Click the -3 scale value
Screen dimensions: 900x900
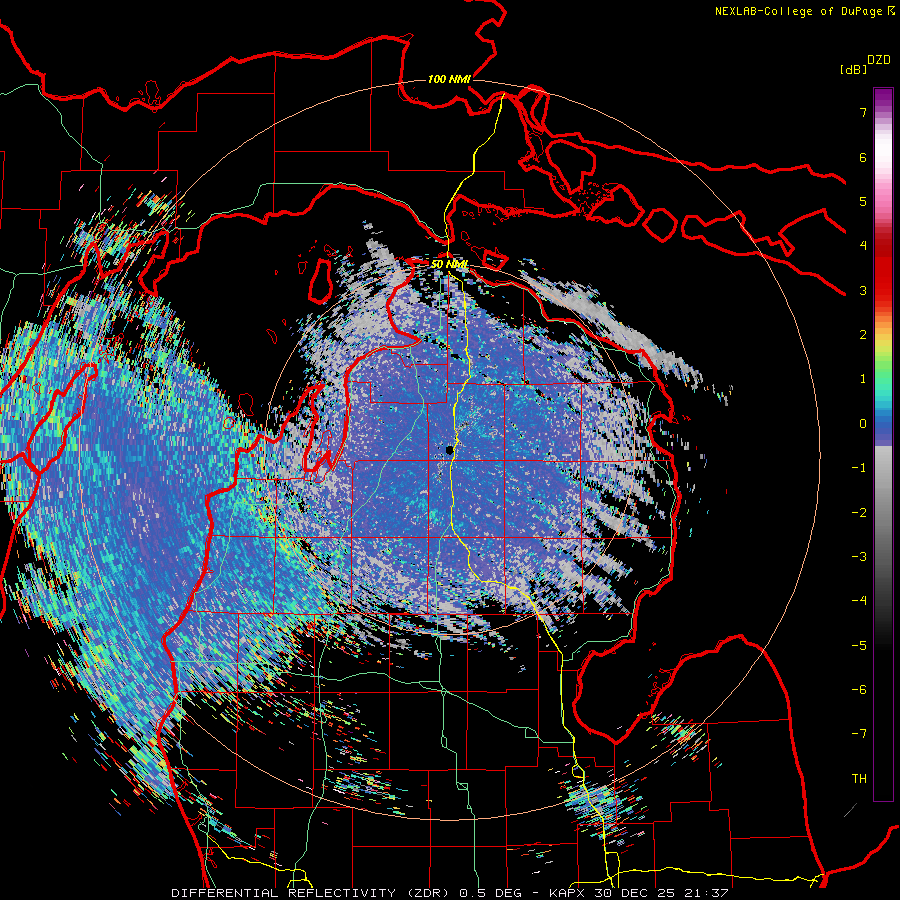pyautogui.click(x=859, y=557)
